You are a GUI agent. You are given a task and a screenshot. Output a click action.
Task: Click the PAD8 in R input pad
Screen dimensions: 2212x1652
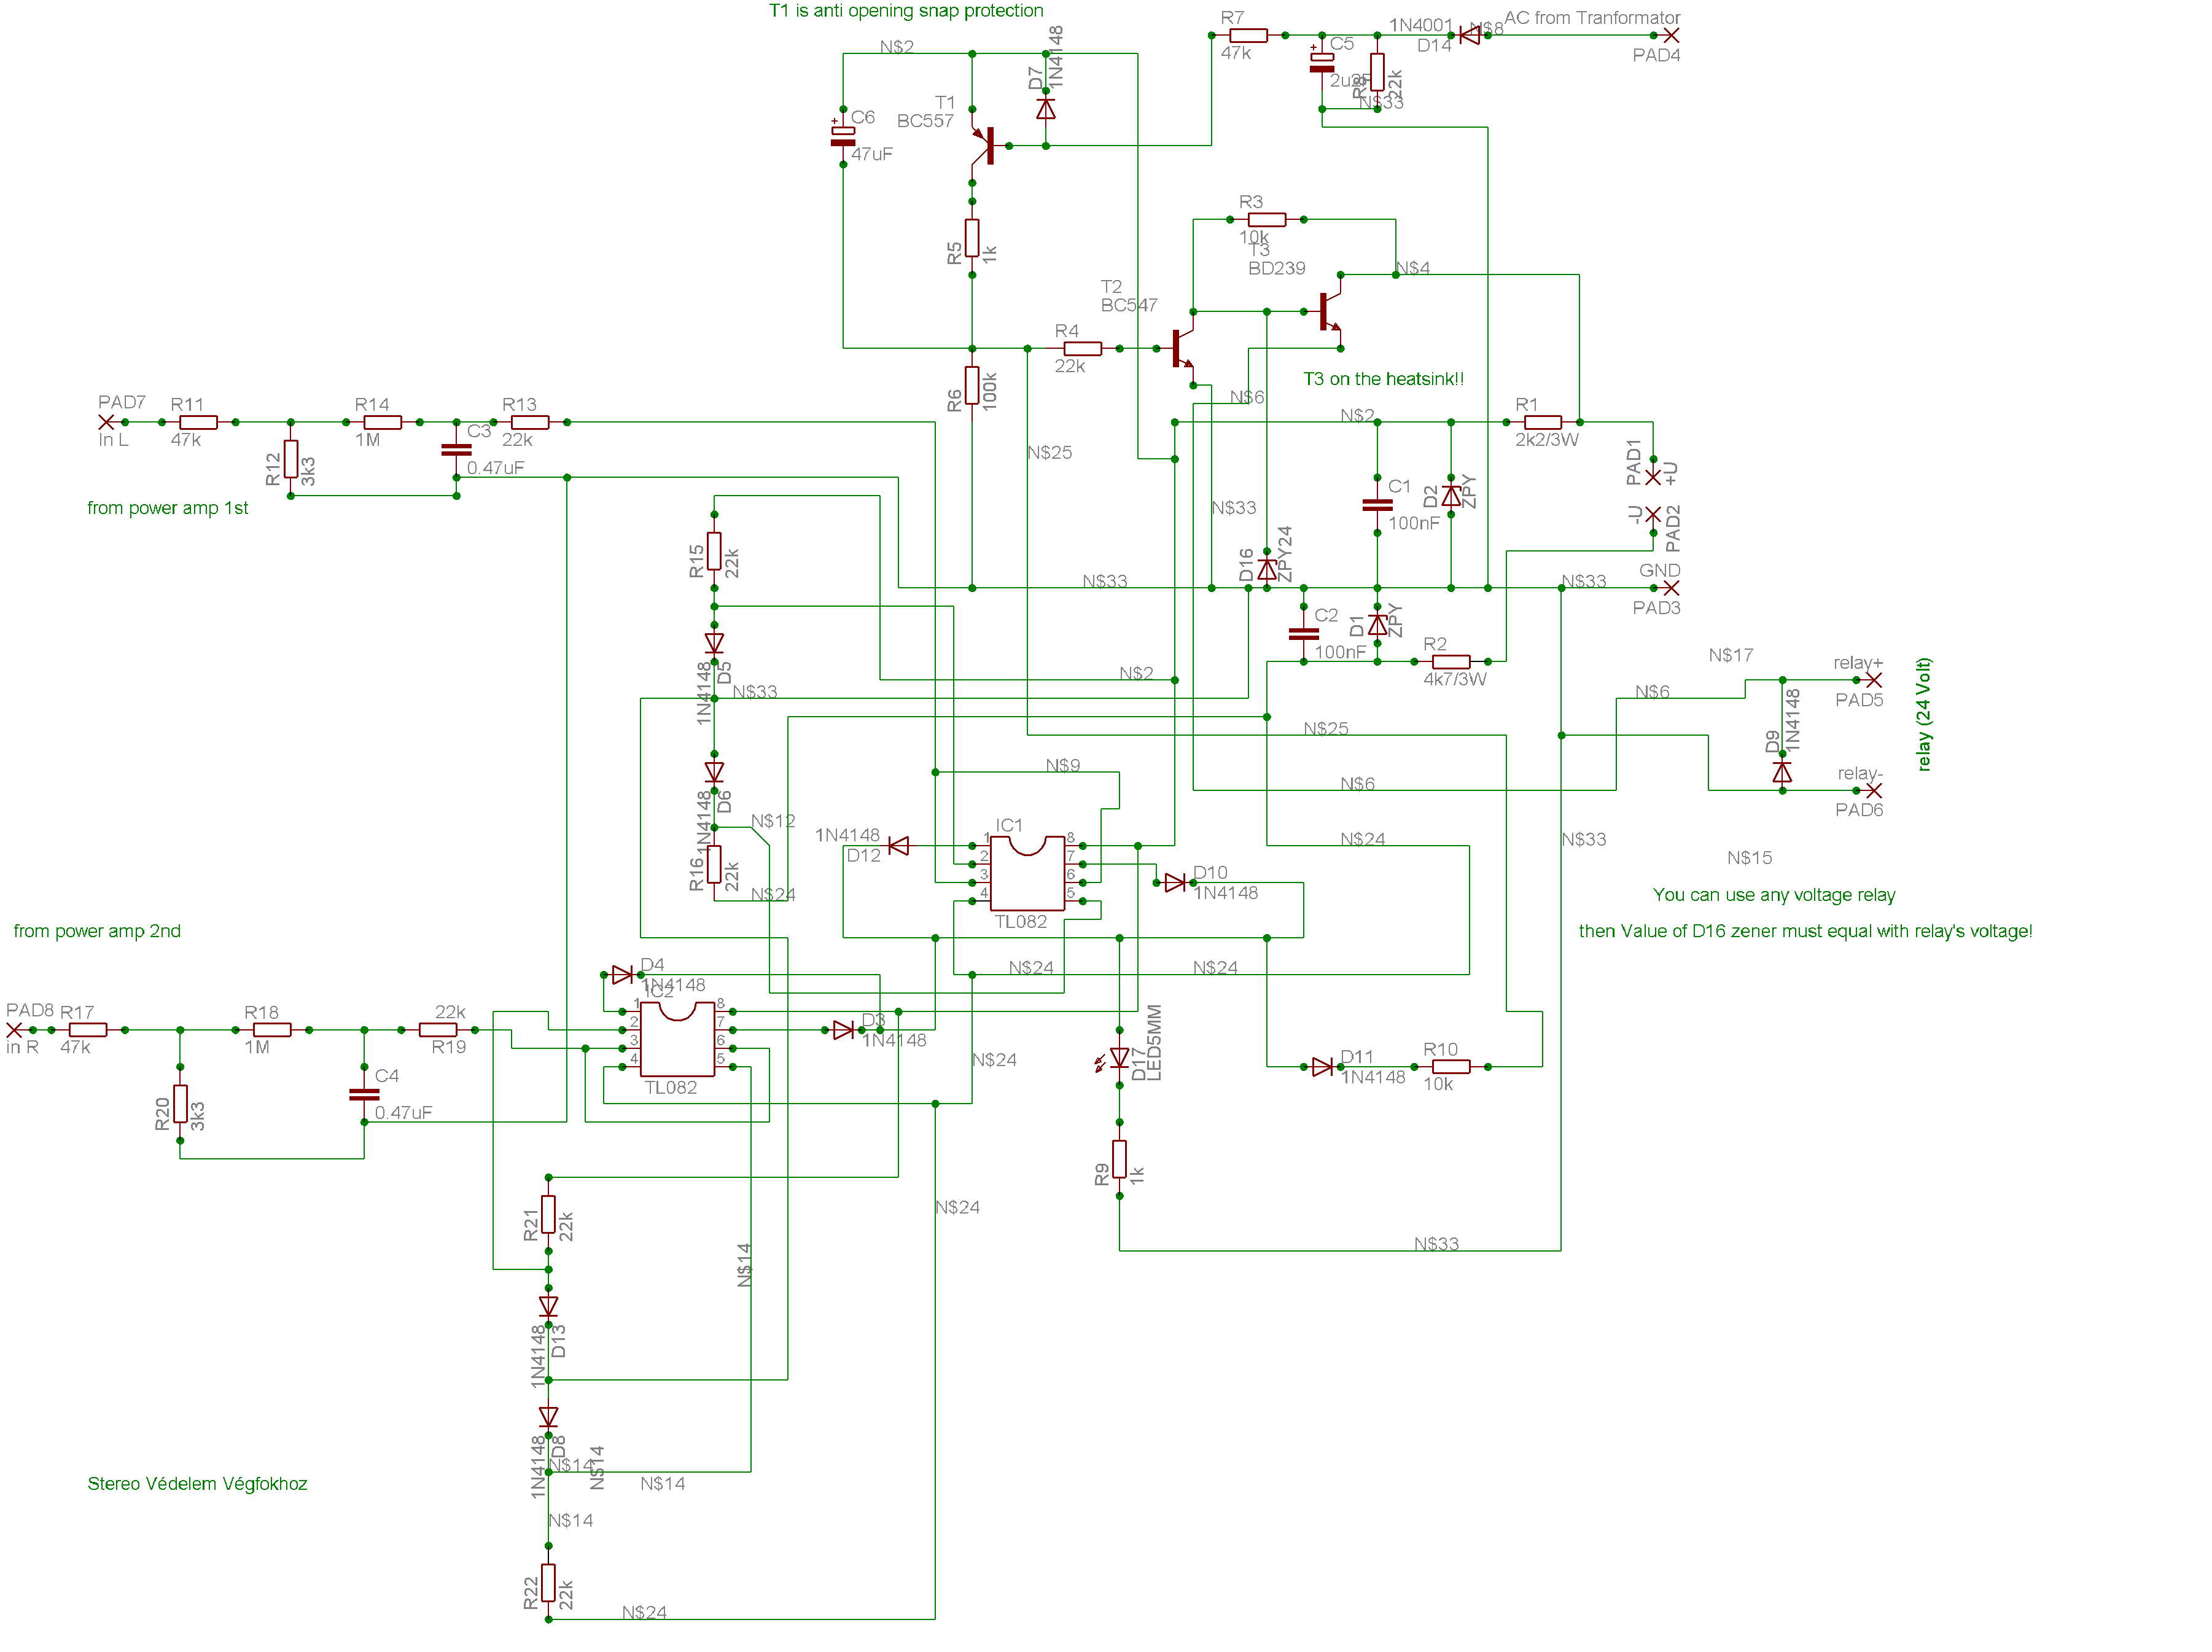click(14, 1030)
